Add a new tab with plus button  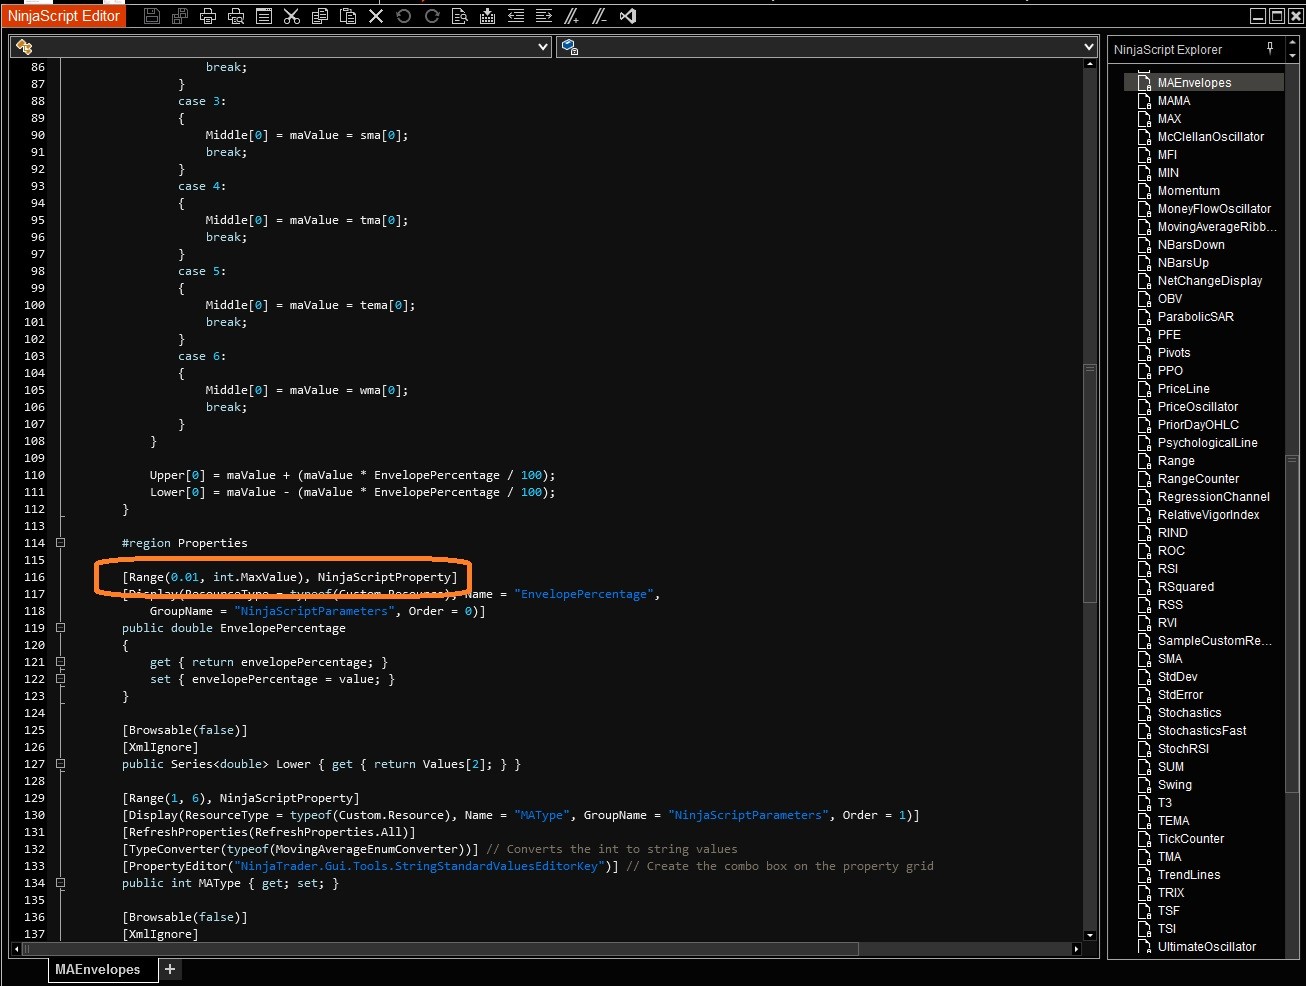click(170, 969)
